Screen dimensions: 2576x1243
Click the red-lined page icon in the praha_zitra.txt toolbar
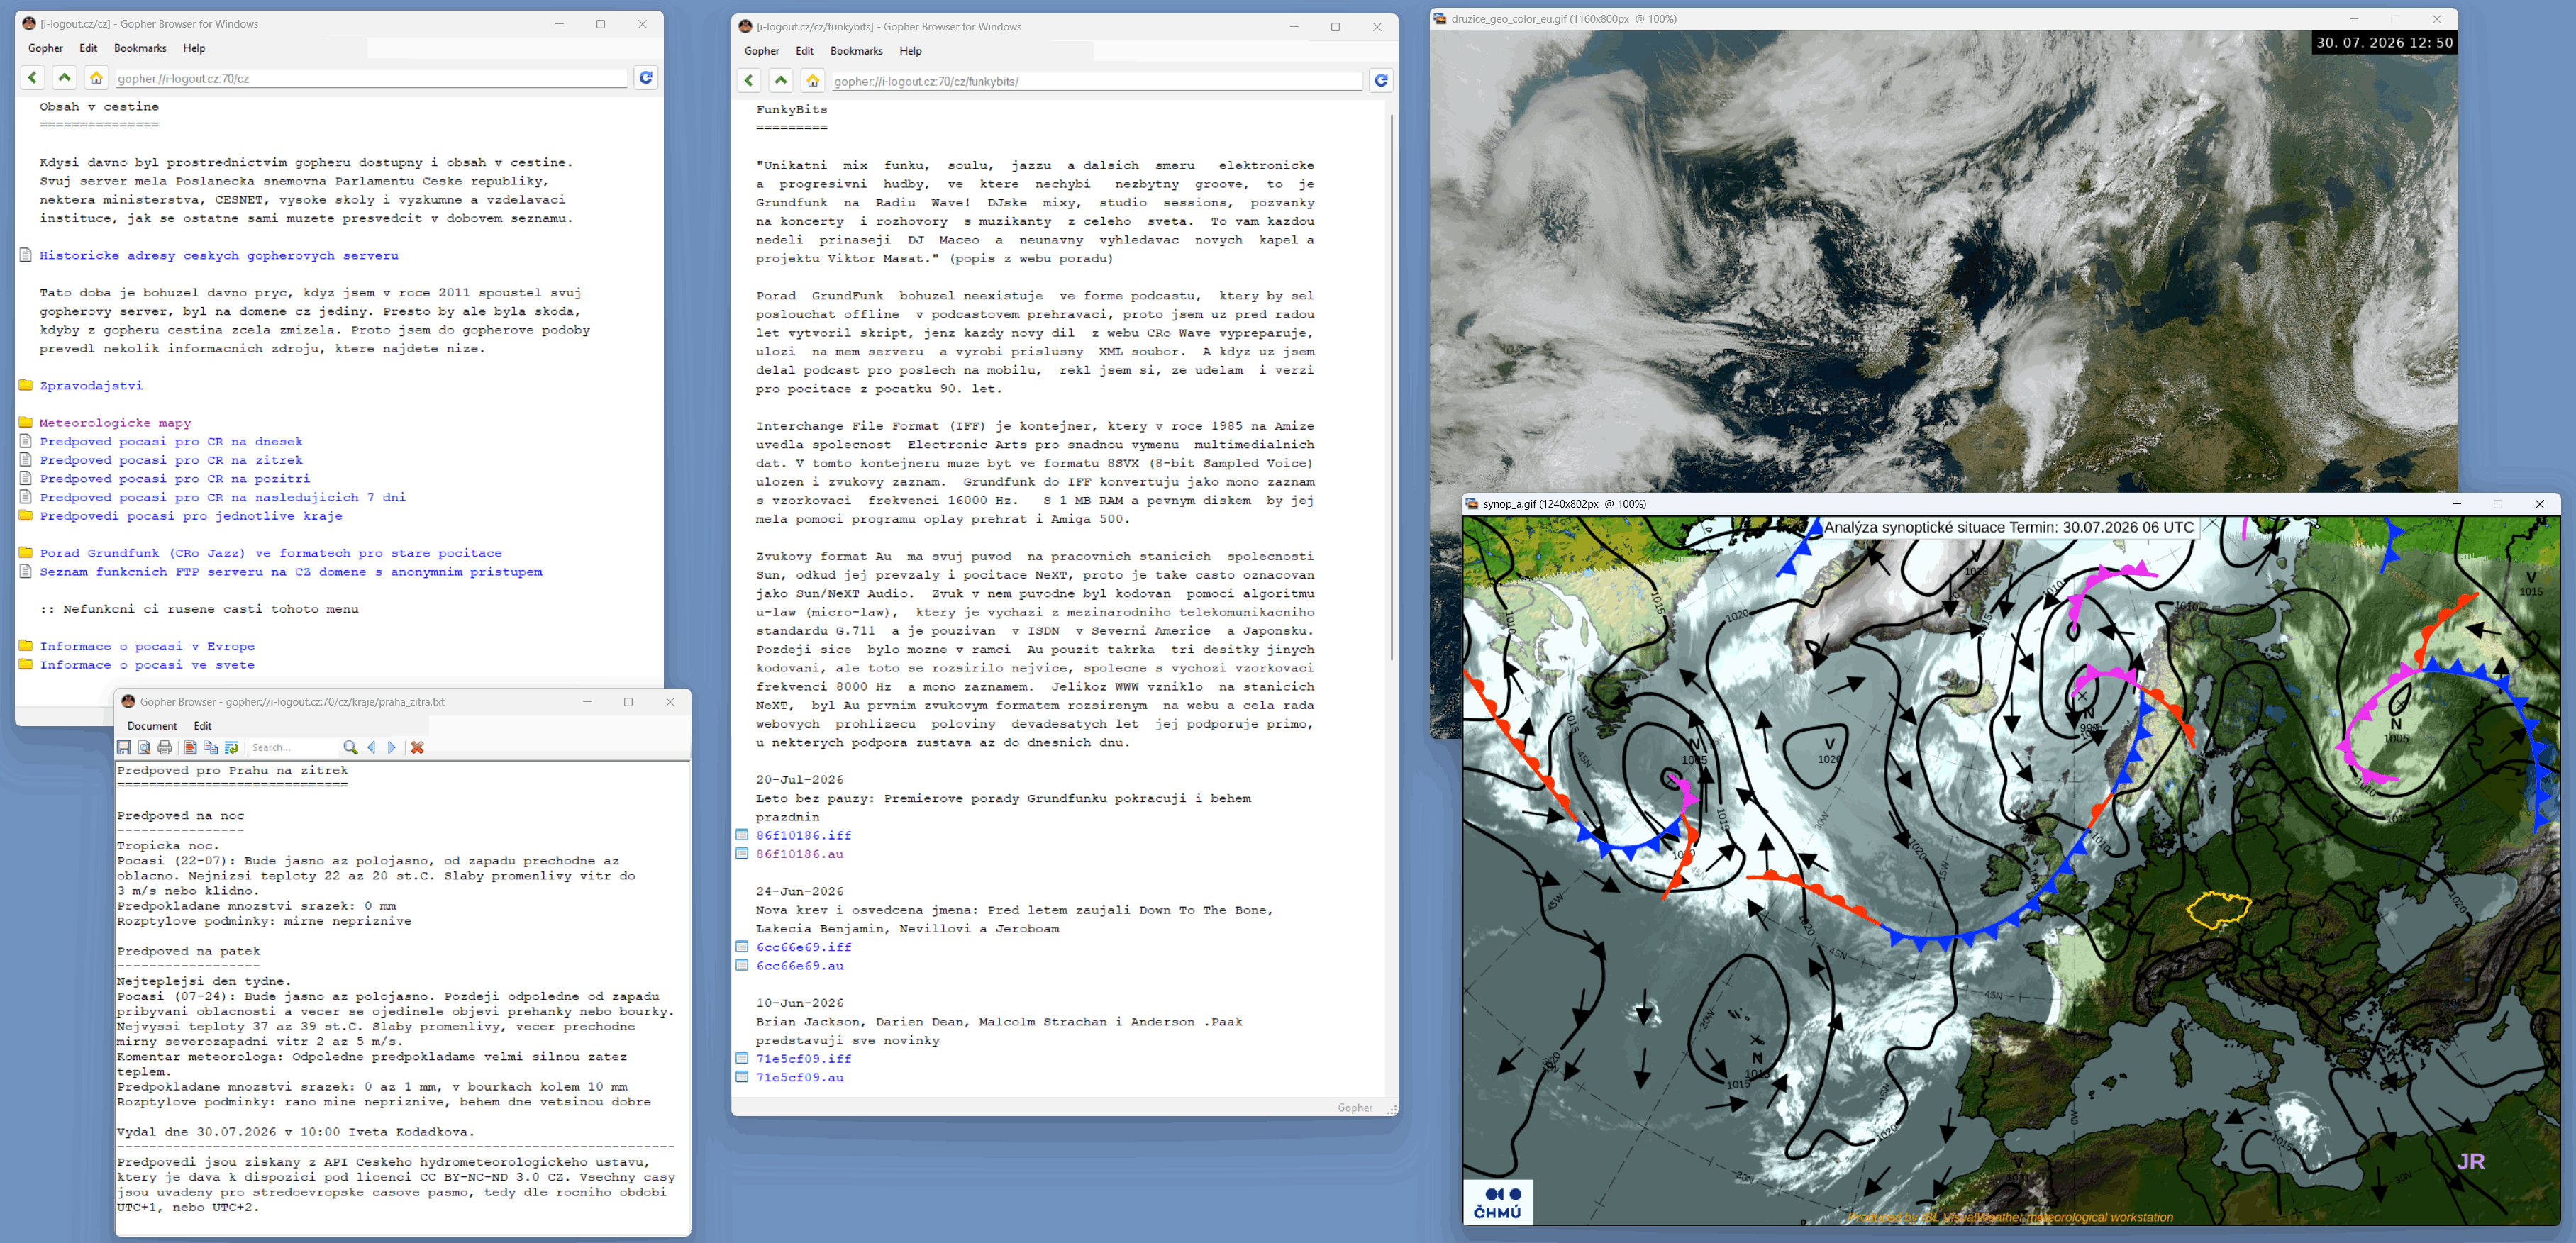tap(190, 748)
